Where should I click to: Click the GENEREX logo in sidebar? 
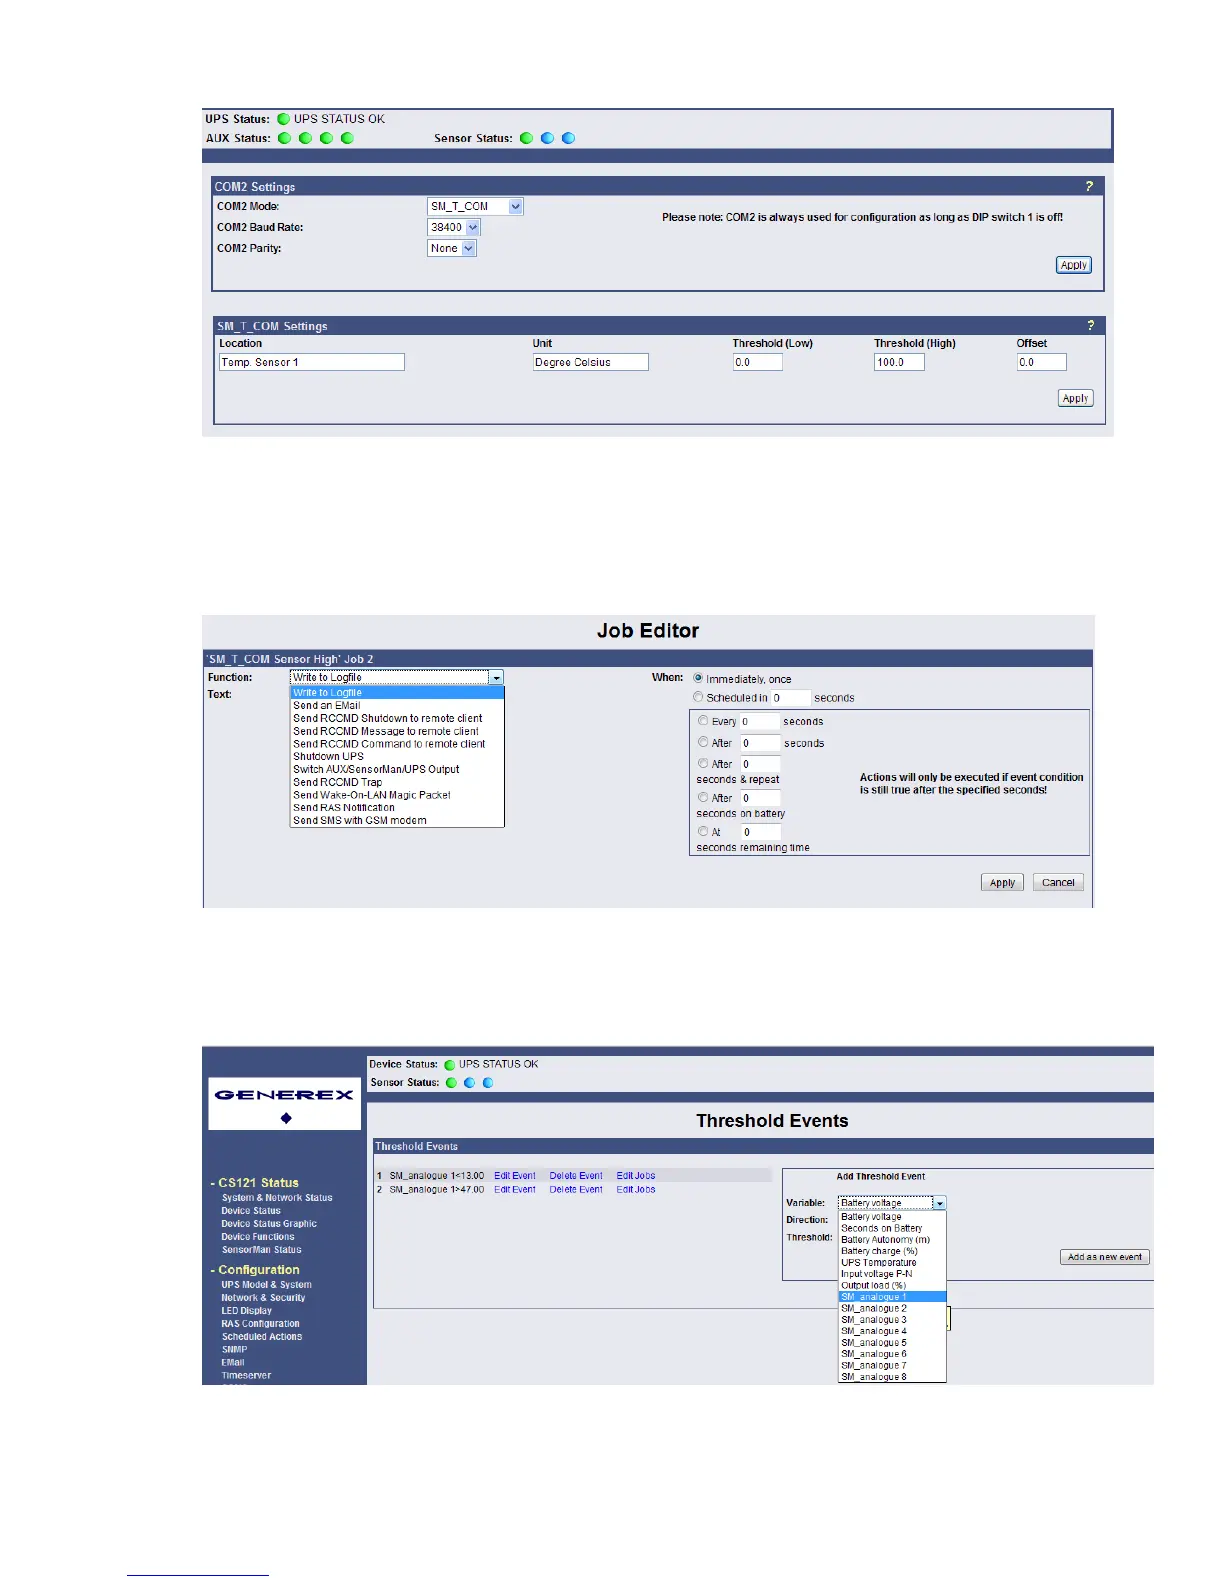coord(284,1103)
